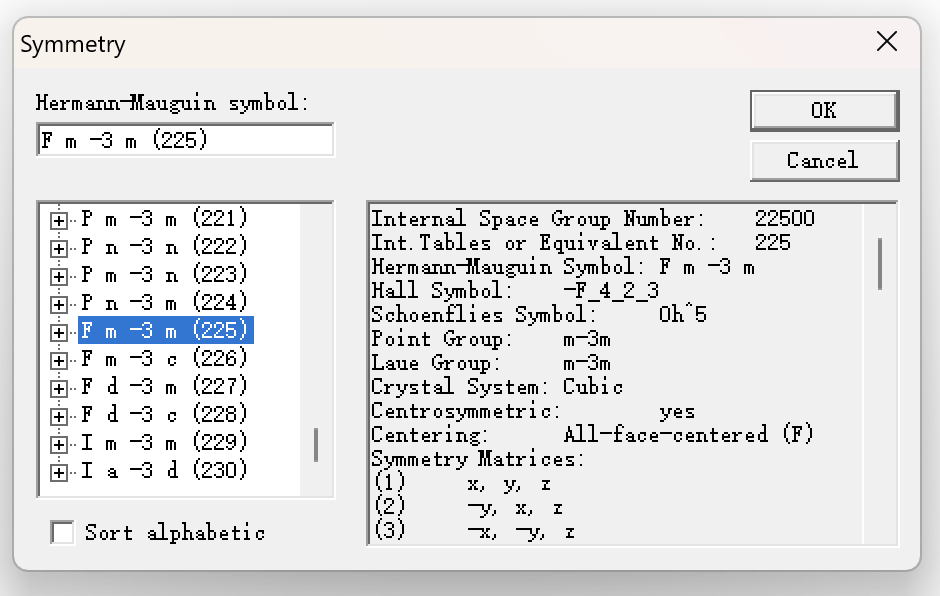Select space group F m -3 c (226)
The image size is (940, 596).
[x=164, y=358]
